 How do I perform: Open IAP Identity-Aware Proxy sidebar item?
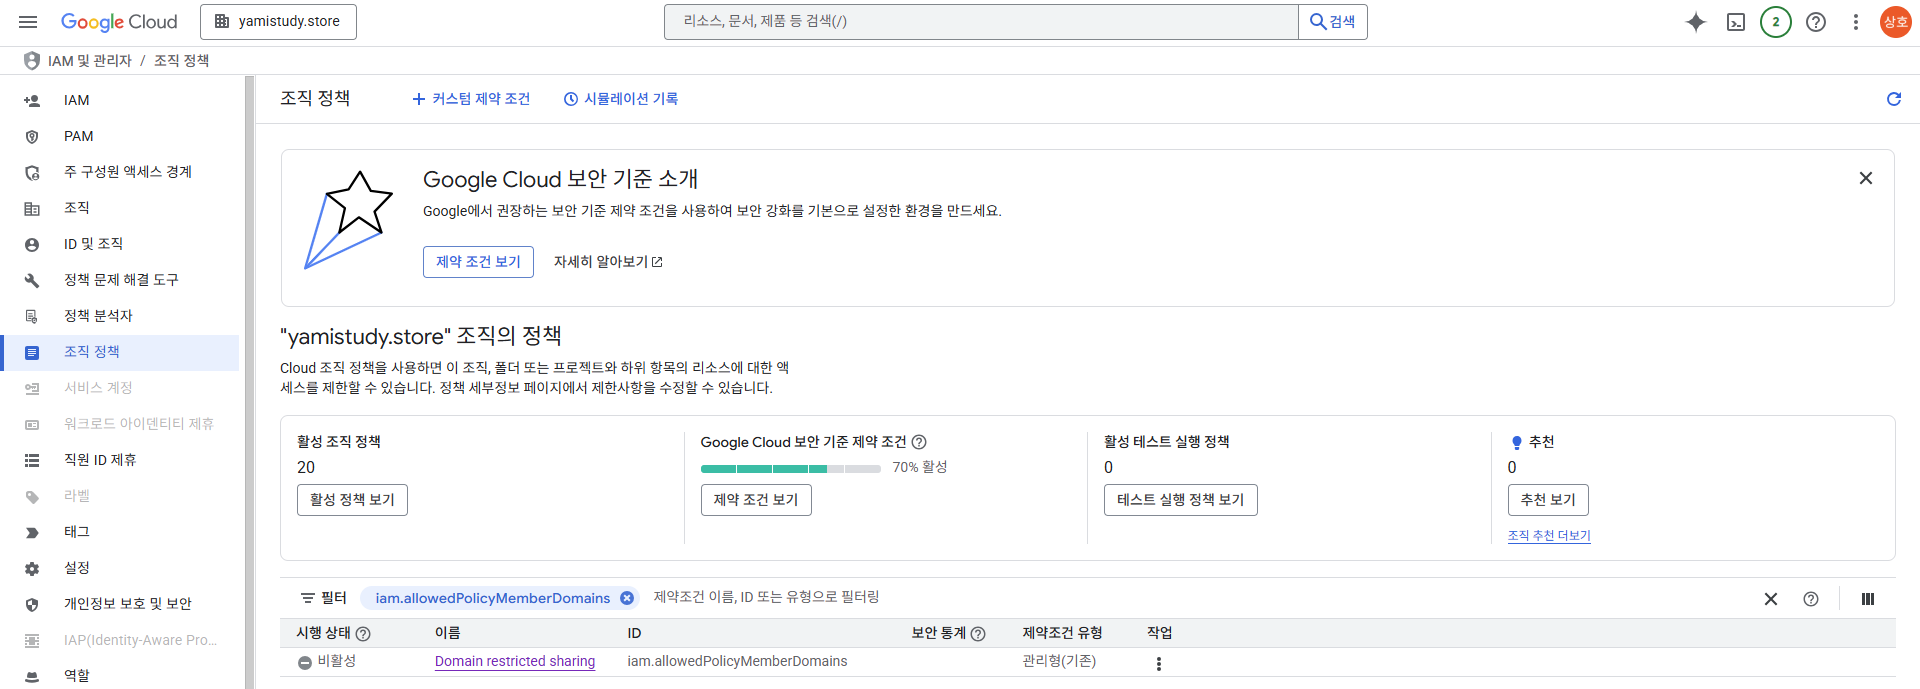(120, 640)
